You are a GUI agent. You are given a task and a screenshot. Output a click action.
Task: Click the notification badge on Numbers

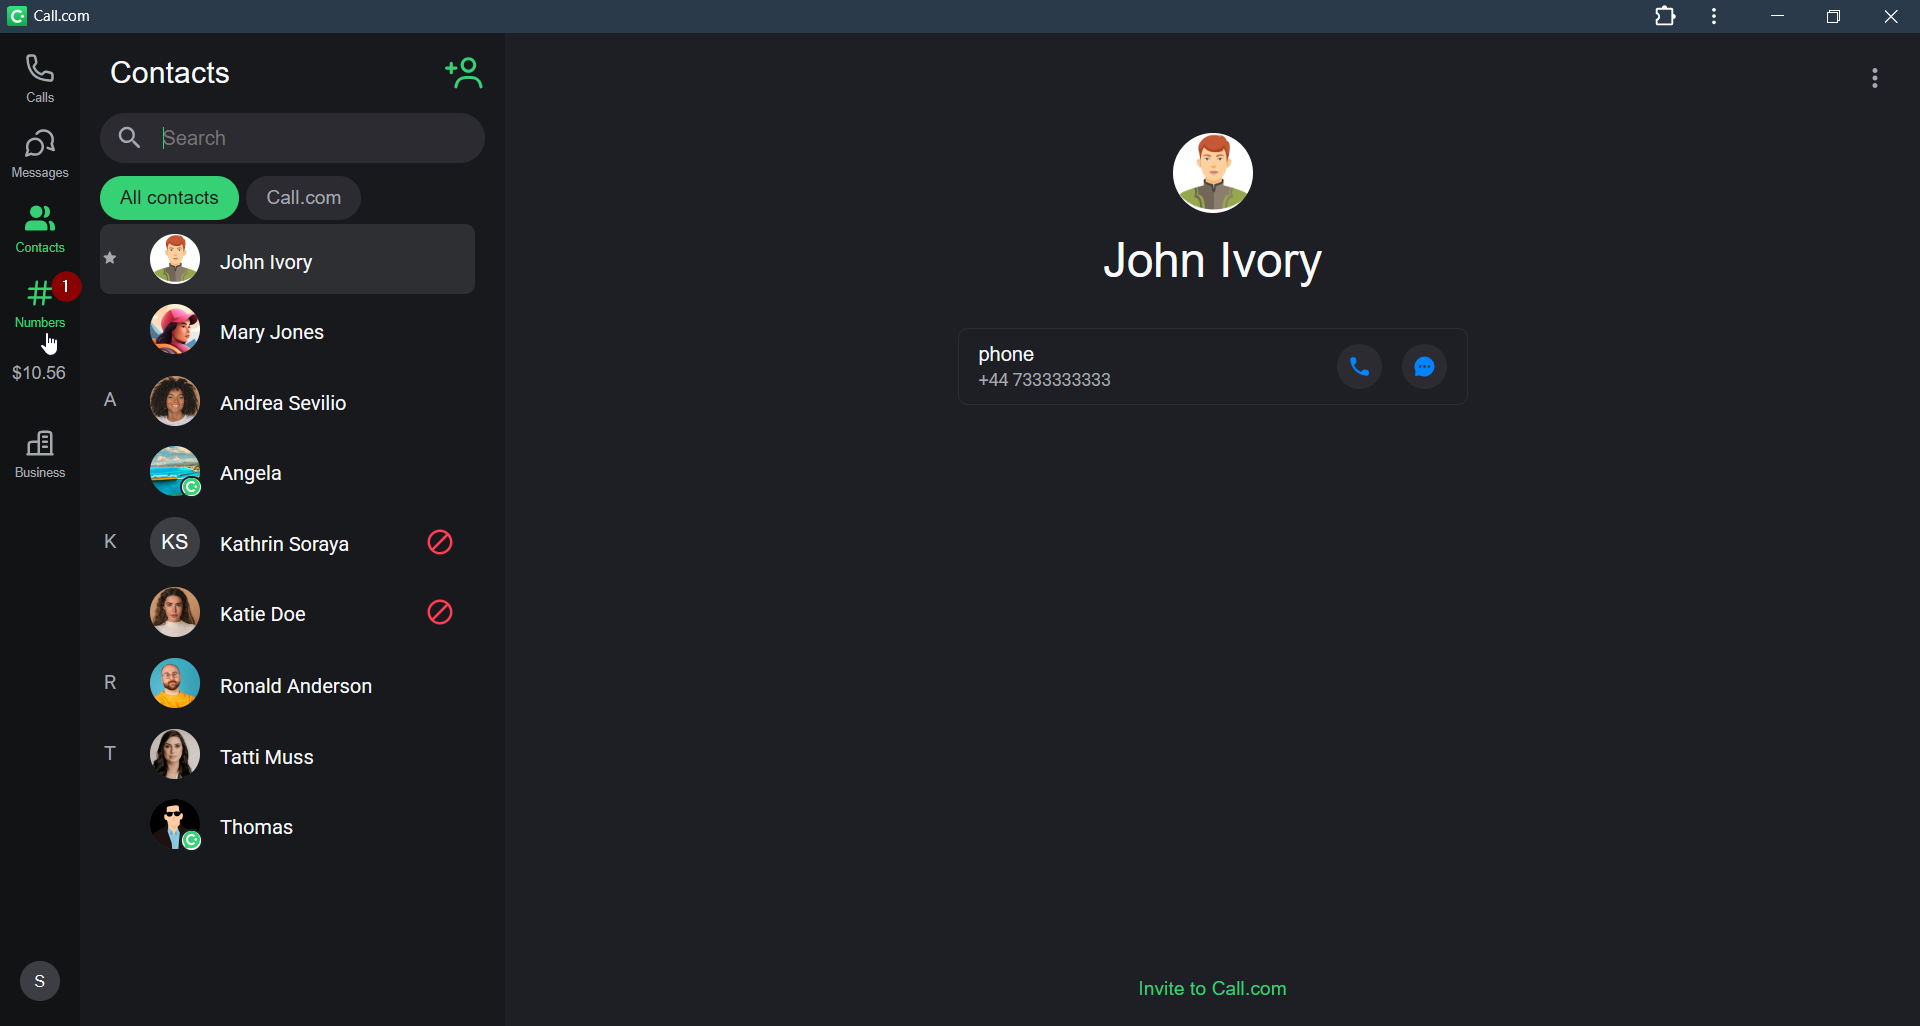[x=66, y=287]
